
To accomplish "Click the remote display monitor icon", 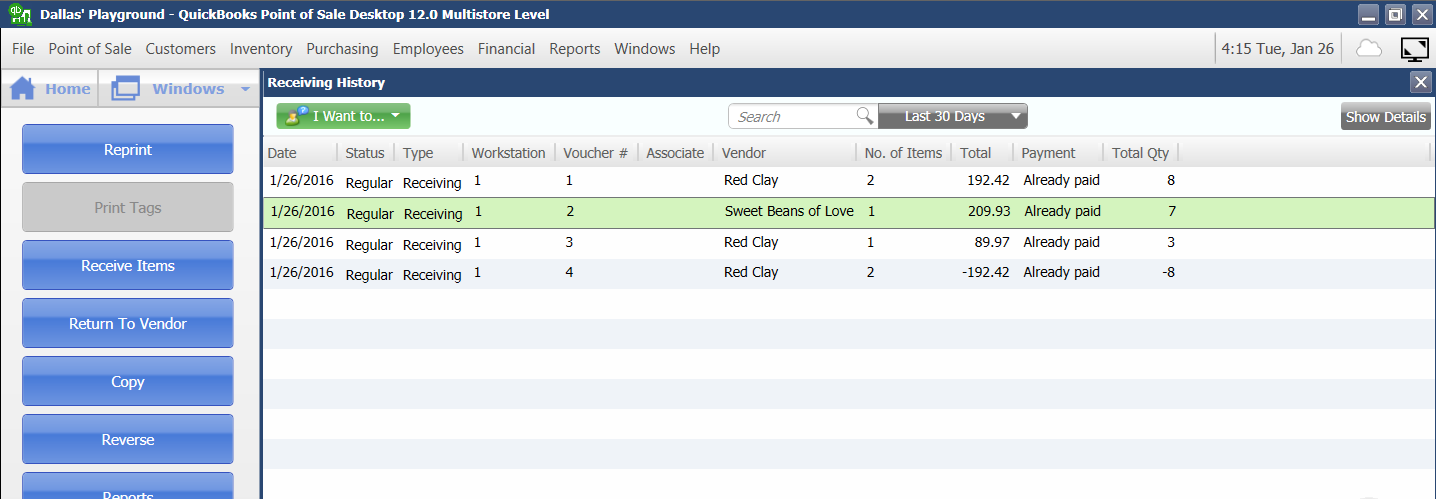I will pyautogui.click(x=1414, y=48).
